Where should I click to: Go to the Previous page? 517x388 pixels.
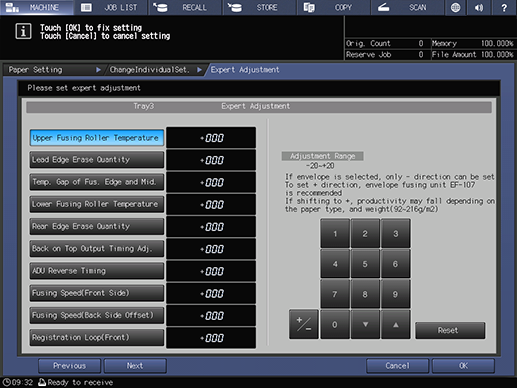click(x=70, y=366)
